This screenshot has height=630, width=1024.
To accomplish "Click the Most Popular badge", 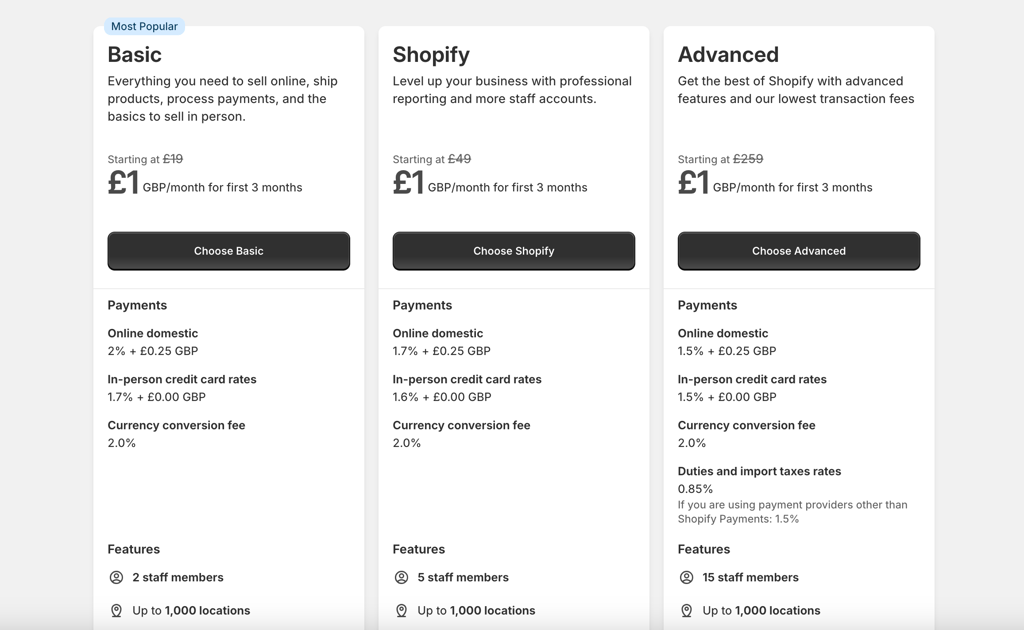I will 144,26.
